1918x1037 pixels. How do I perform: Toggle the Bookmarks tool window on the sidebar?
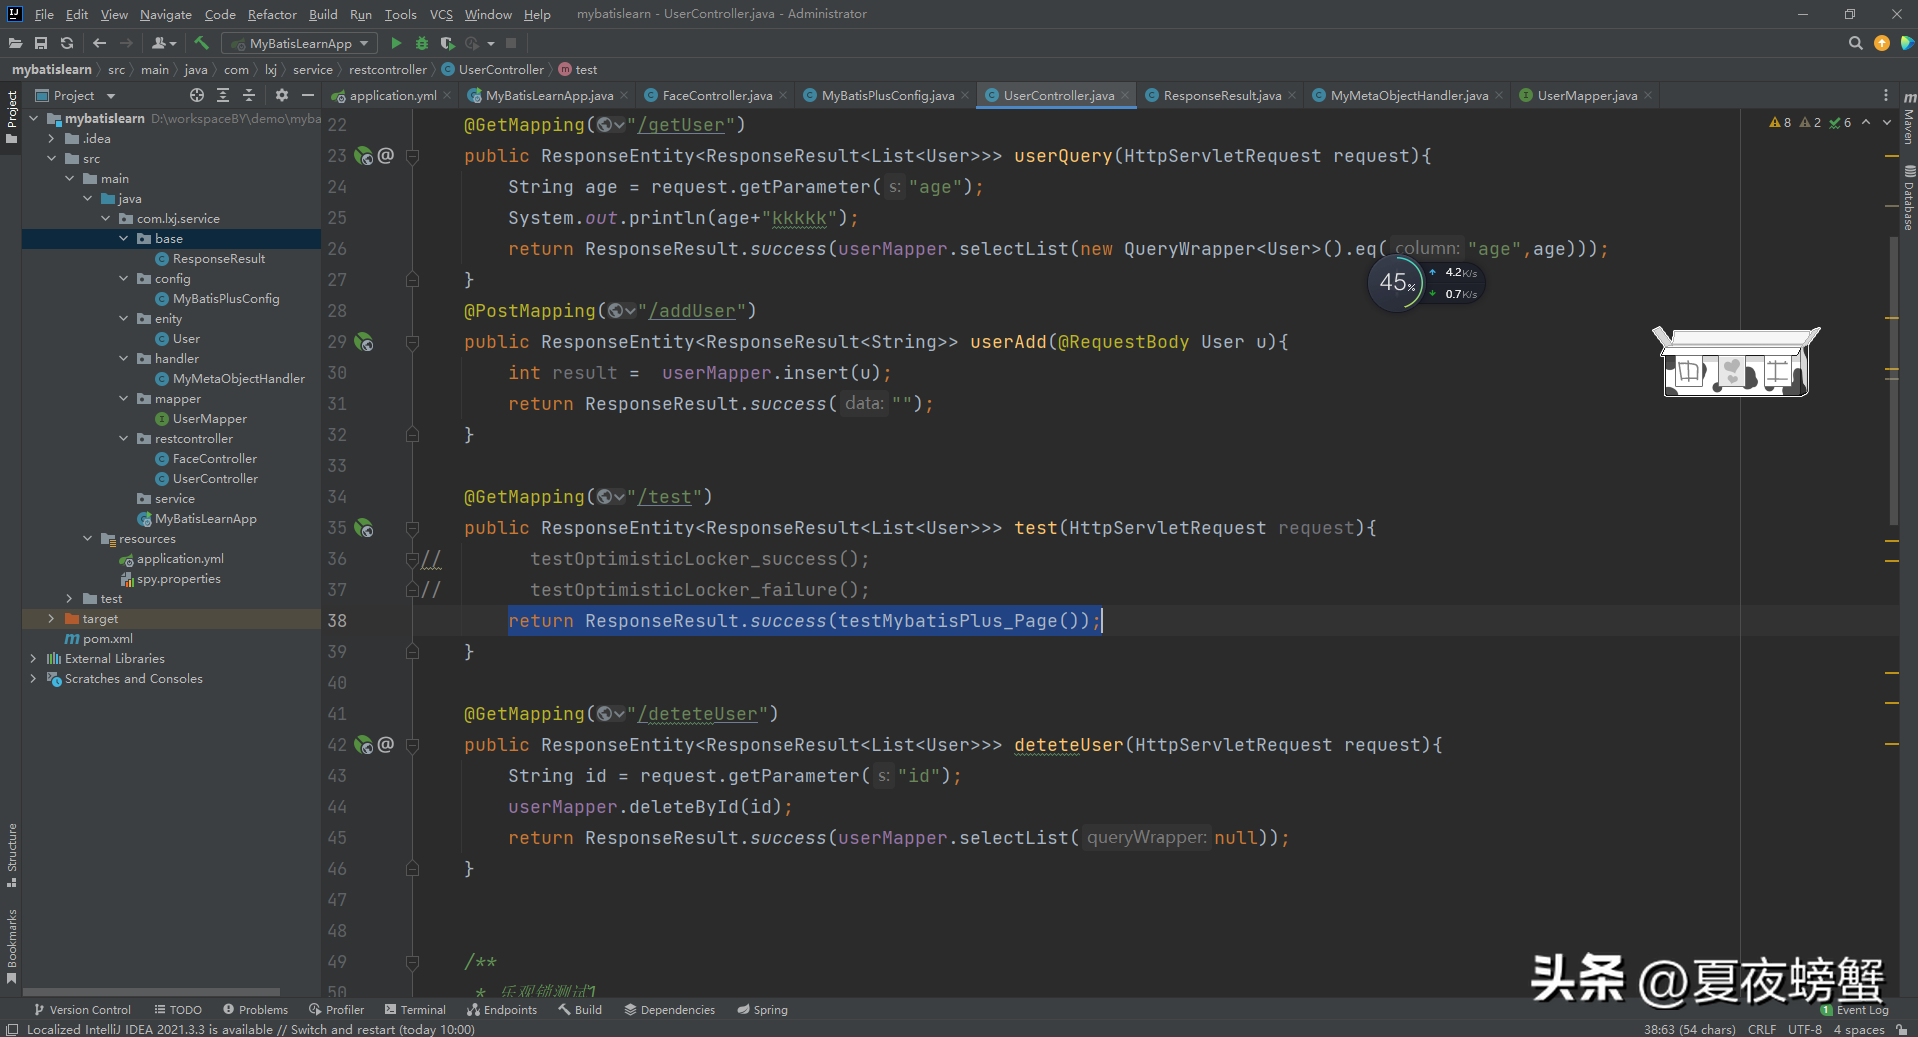tap(11, 945)
